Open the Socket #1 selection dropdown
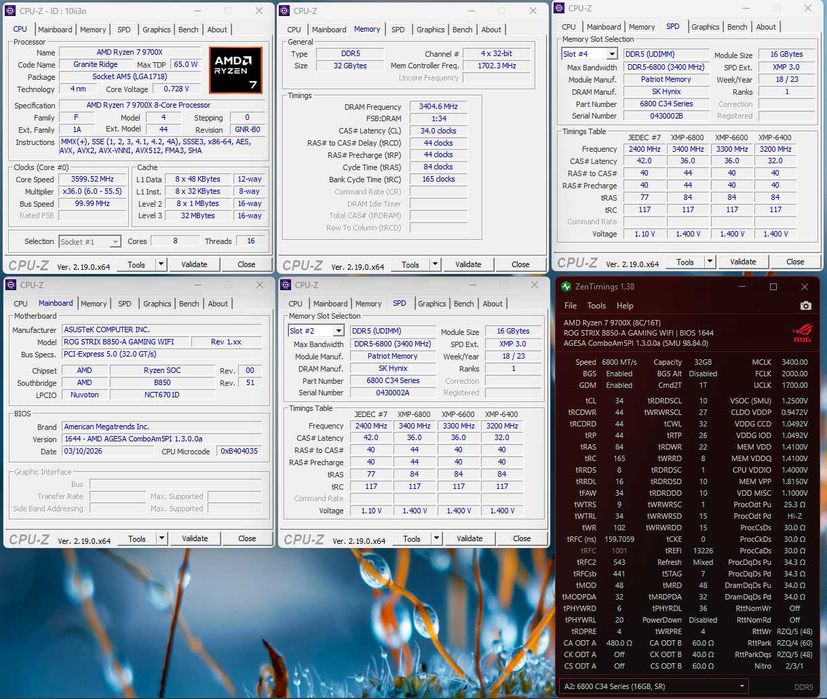Image resolution: width=827 pixels, height=699 pixels. point(114,242)
